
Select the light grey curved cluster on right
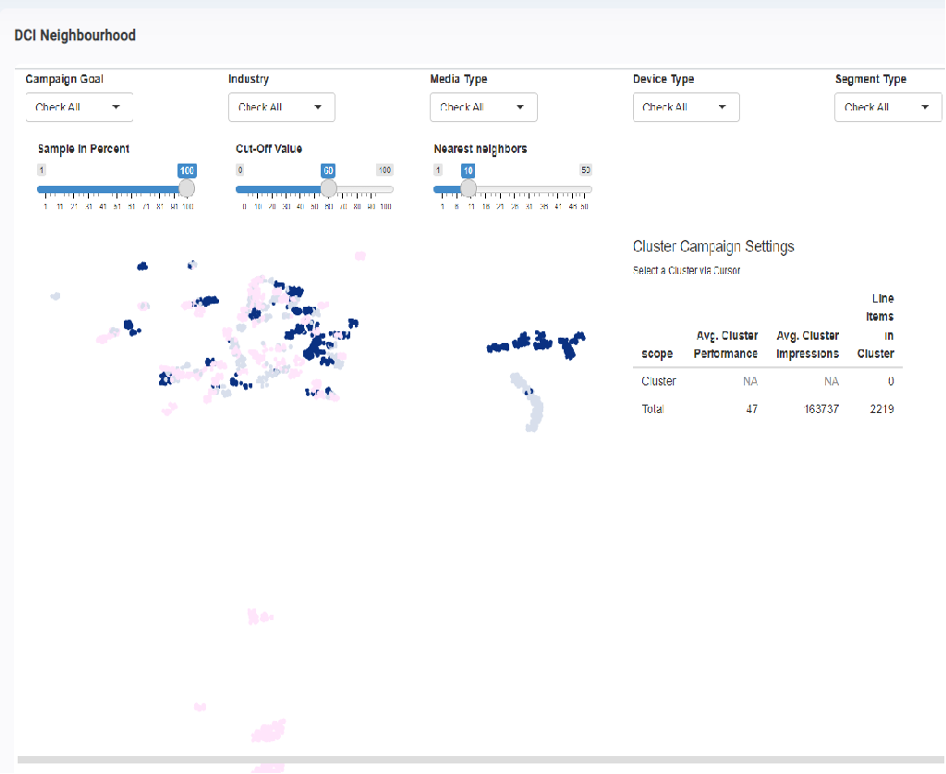[x=528, y=400]
